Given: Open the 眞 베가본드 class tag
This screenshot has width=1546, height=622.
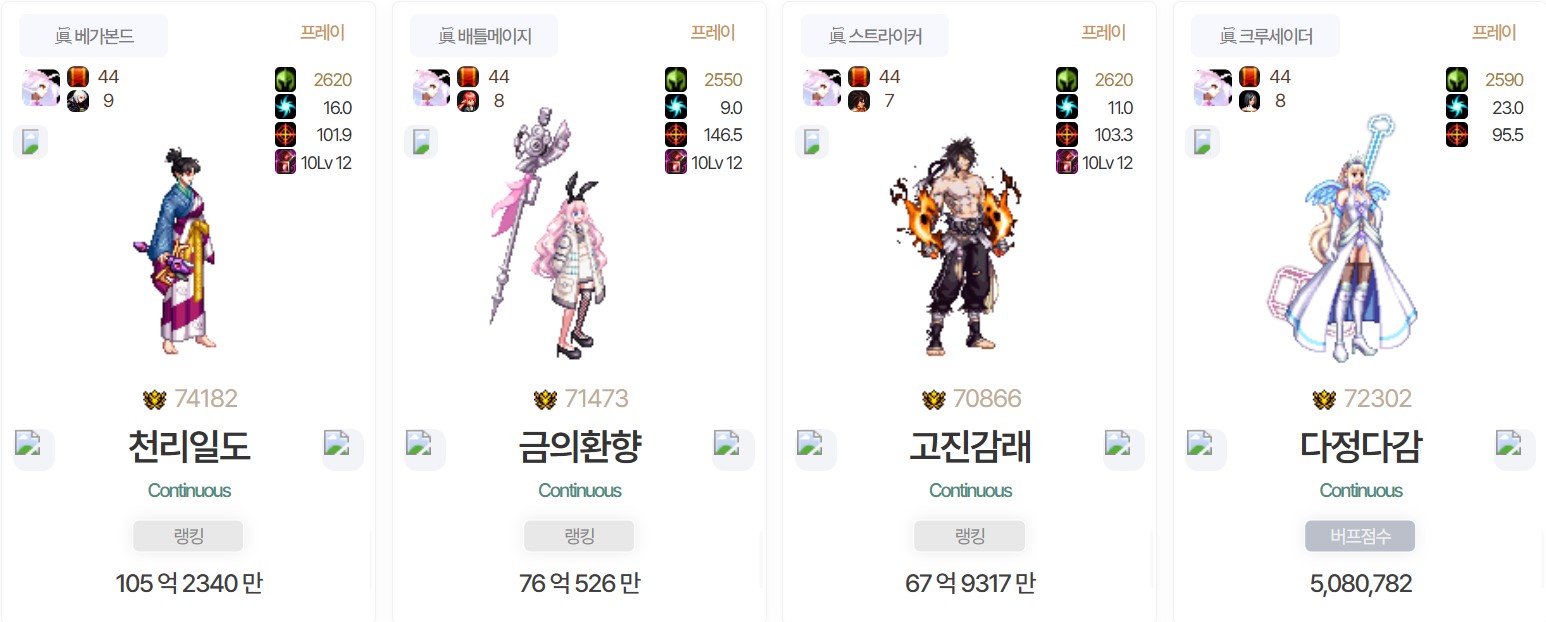Looking at the screenshot, I should point(94,37).
